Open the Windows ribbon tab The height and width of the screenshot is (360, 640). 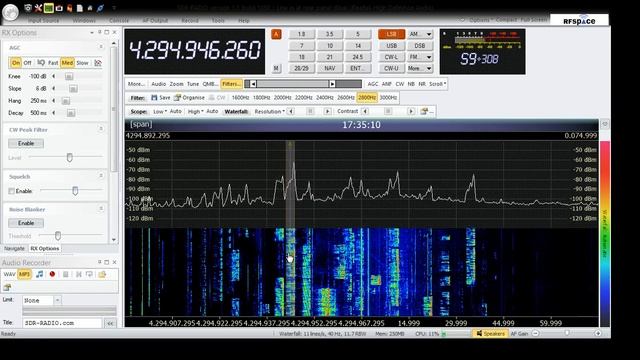pos(84,20)
